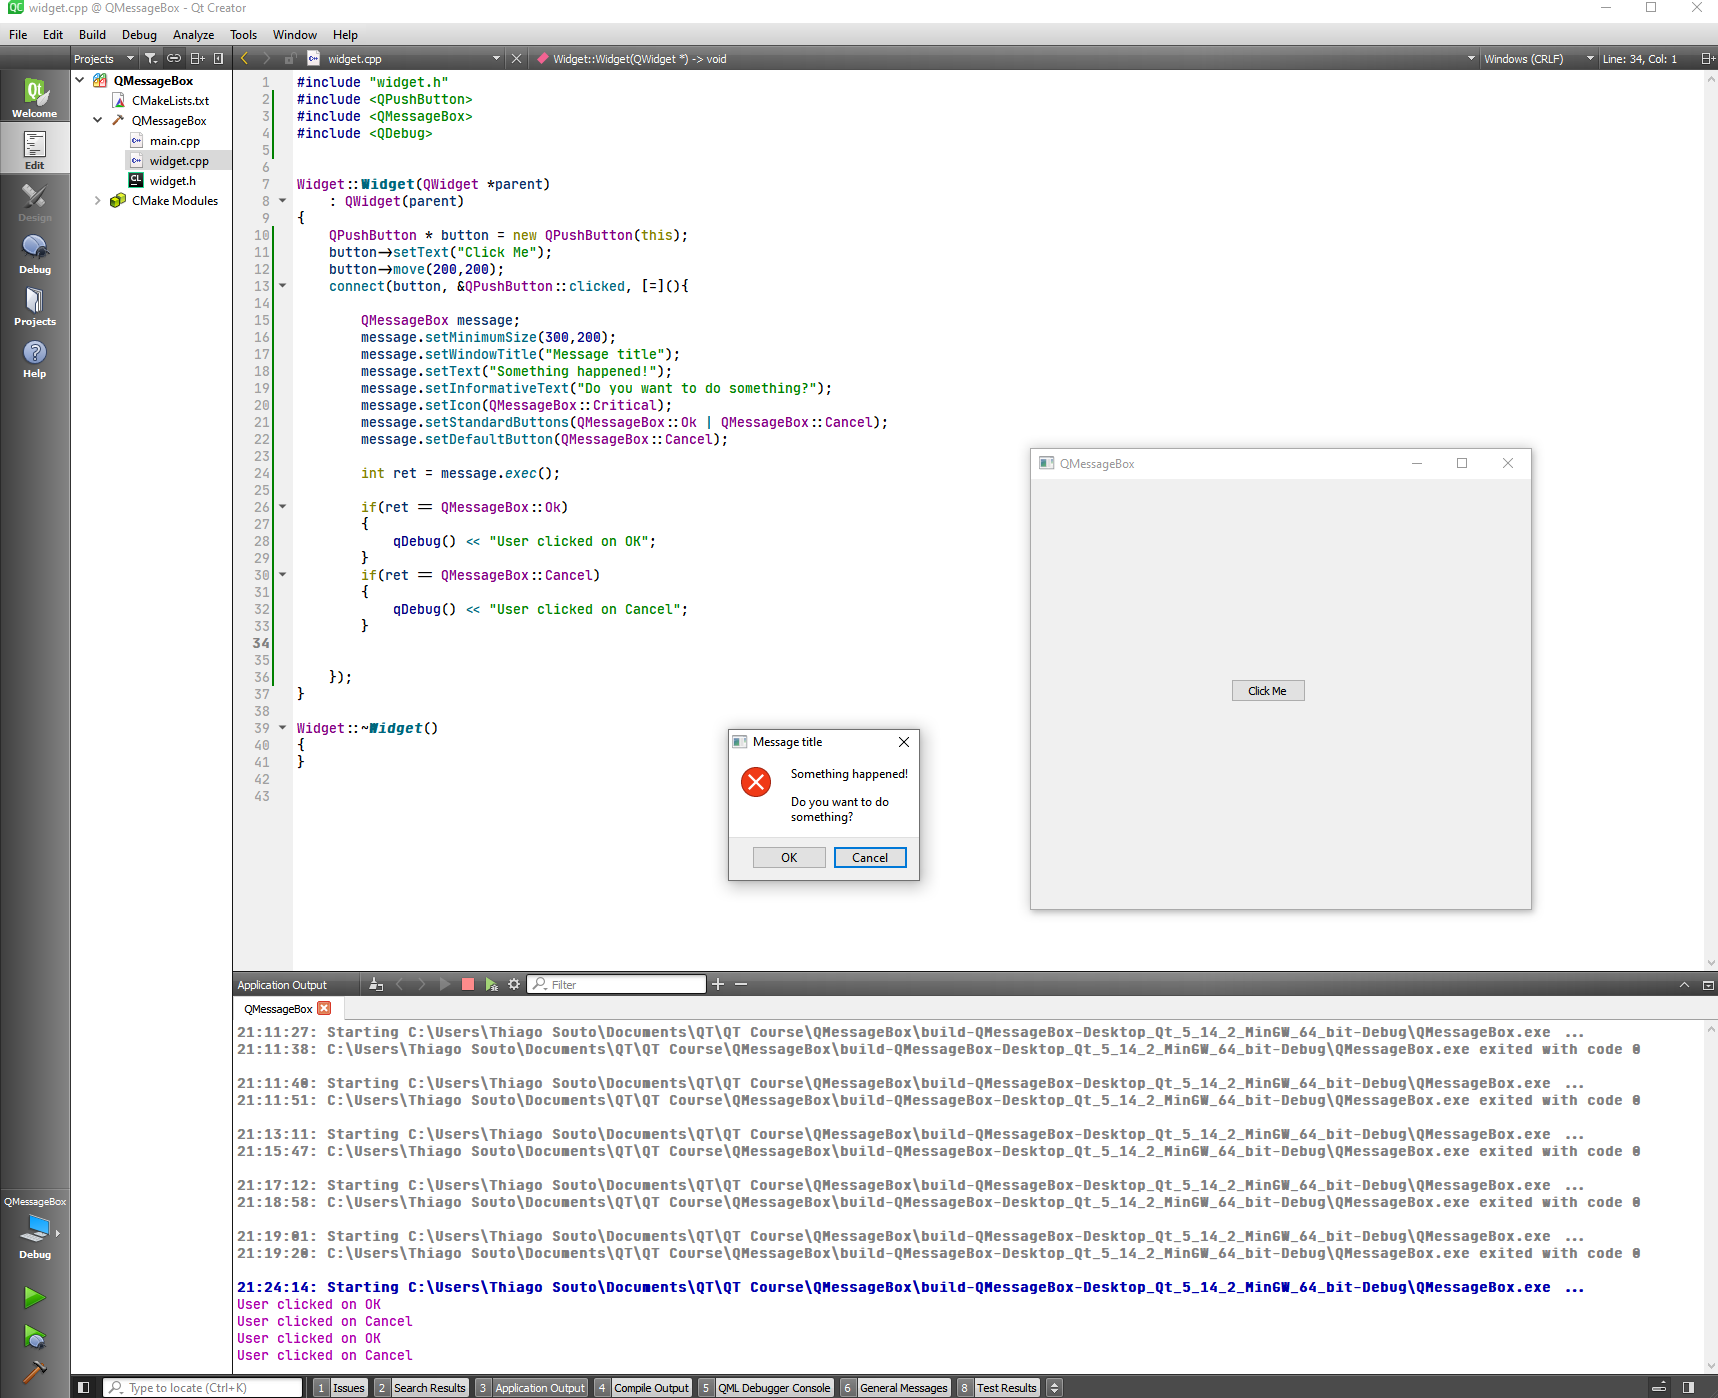Click the Type to locate field
This screenshot has width=1718, height=1398.
(203, 1387)
